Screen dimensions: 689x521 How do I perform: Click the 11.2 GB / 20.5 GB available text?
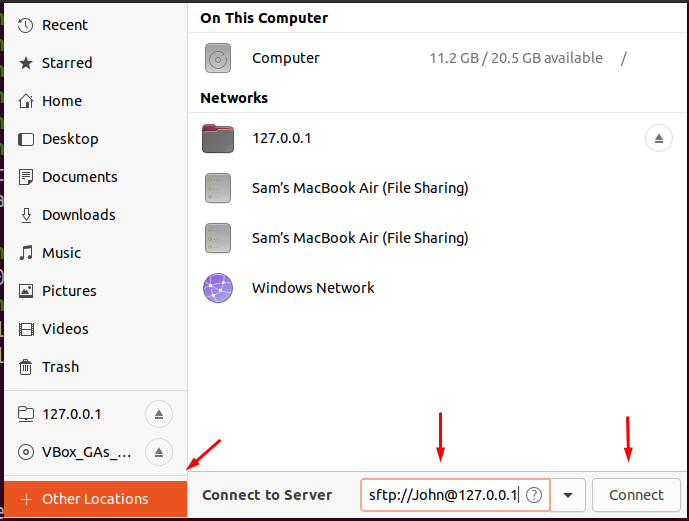pos(516,58)
